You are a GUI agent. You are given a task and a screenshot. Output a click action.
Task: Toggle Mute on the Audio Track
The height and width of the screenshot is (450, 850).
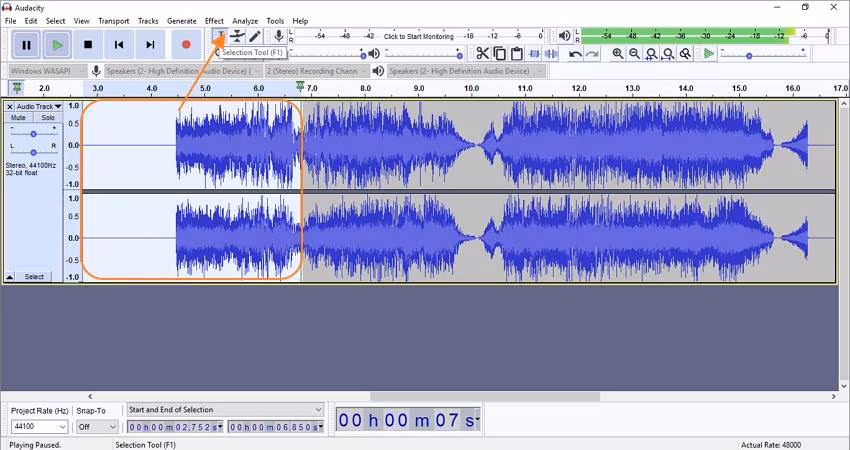pos(18,118)
